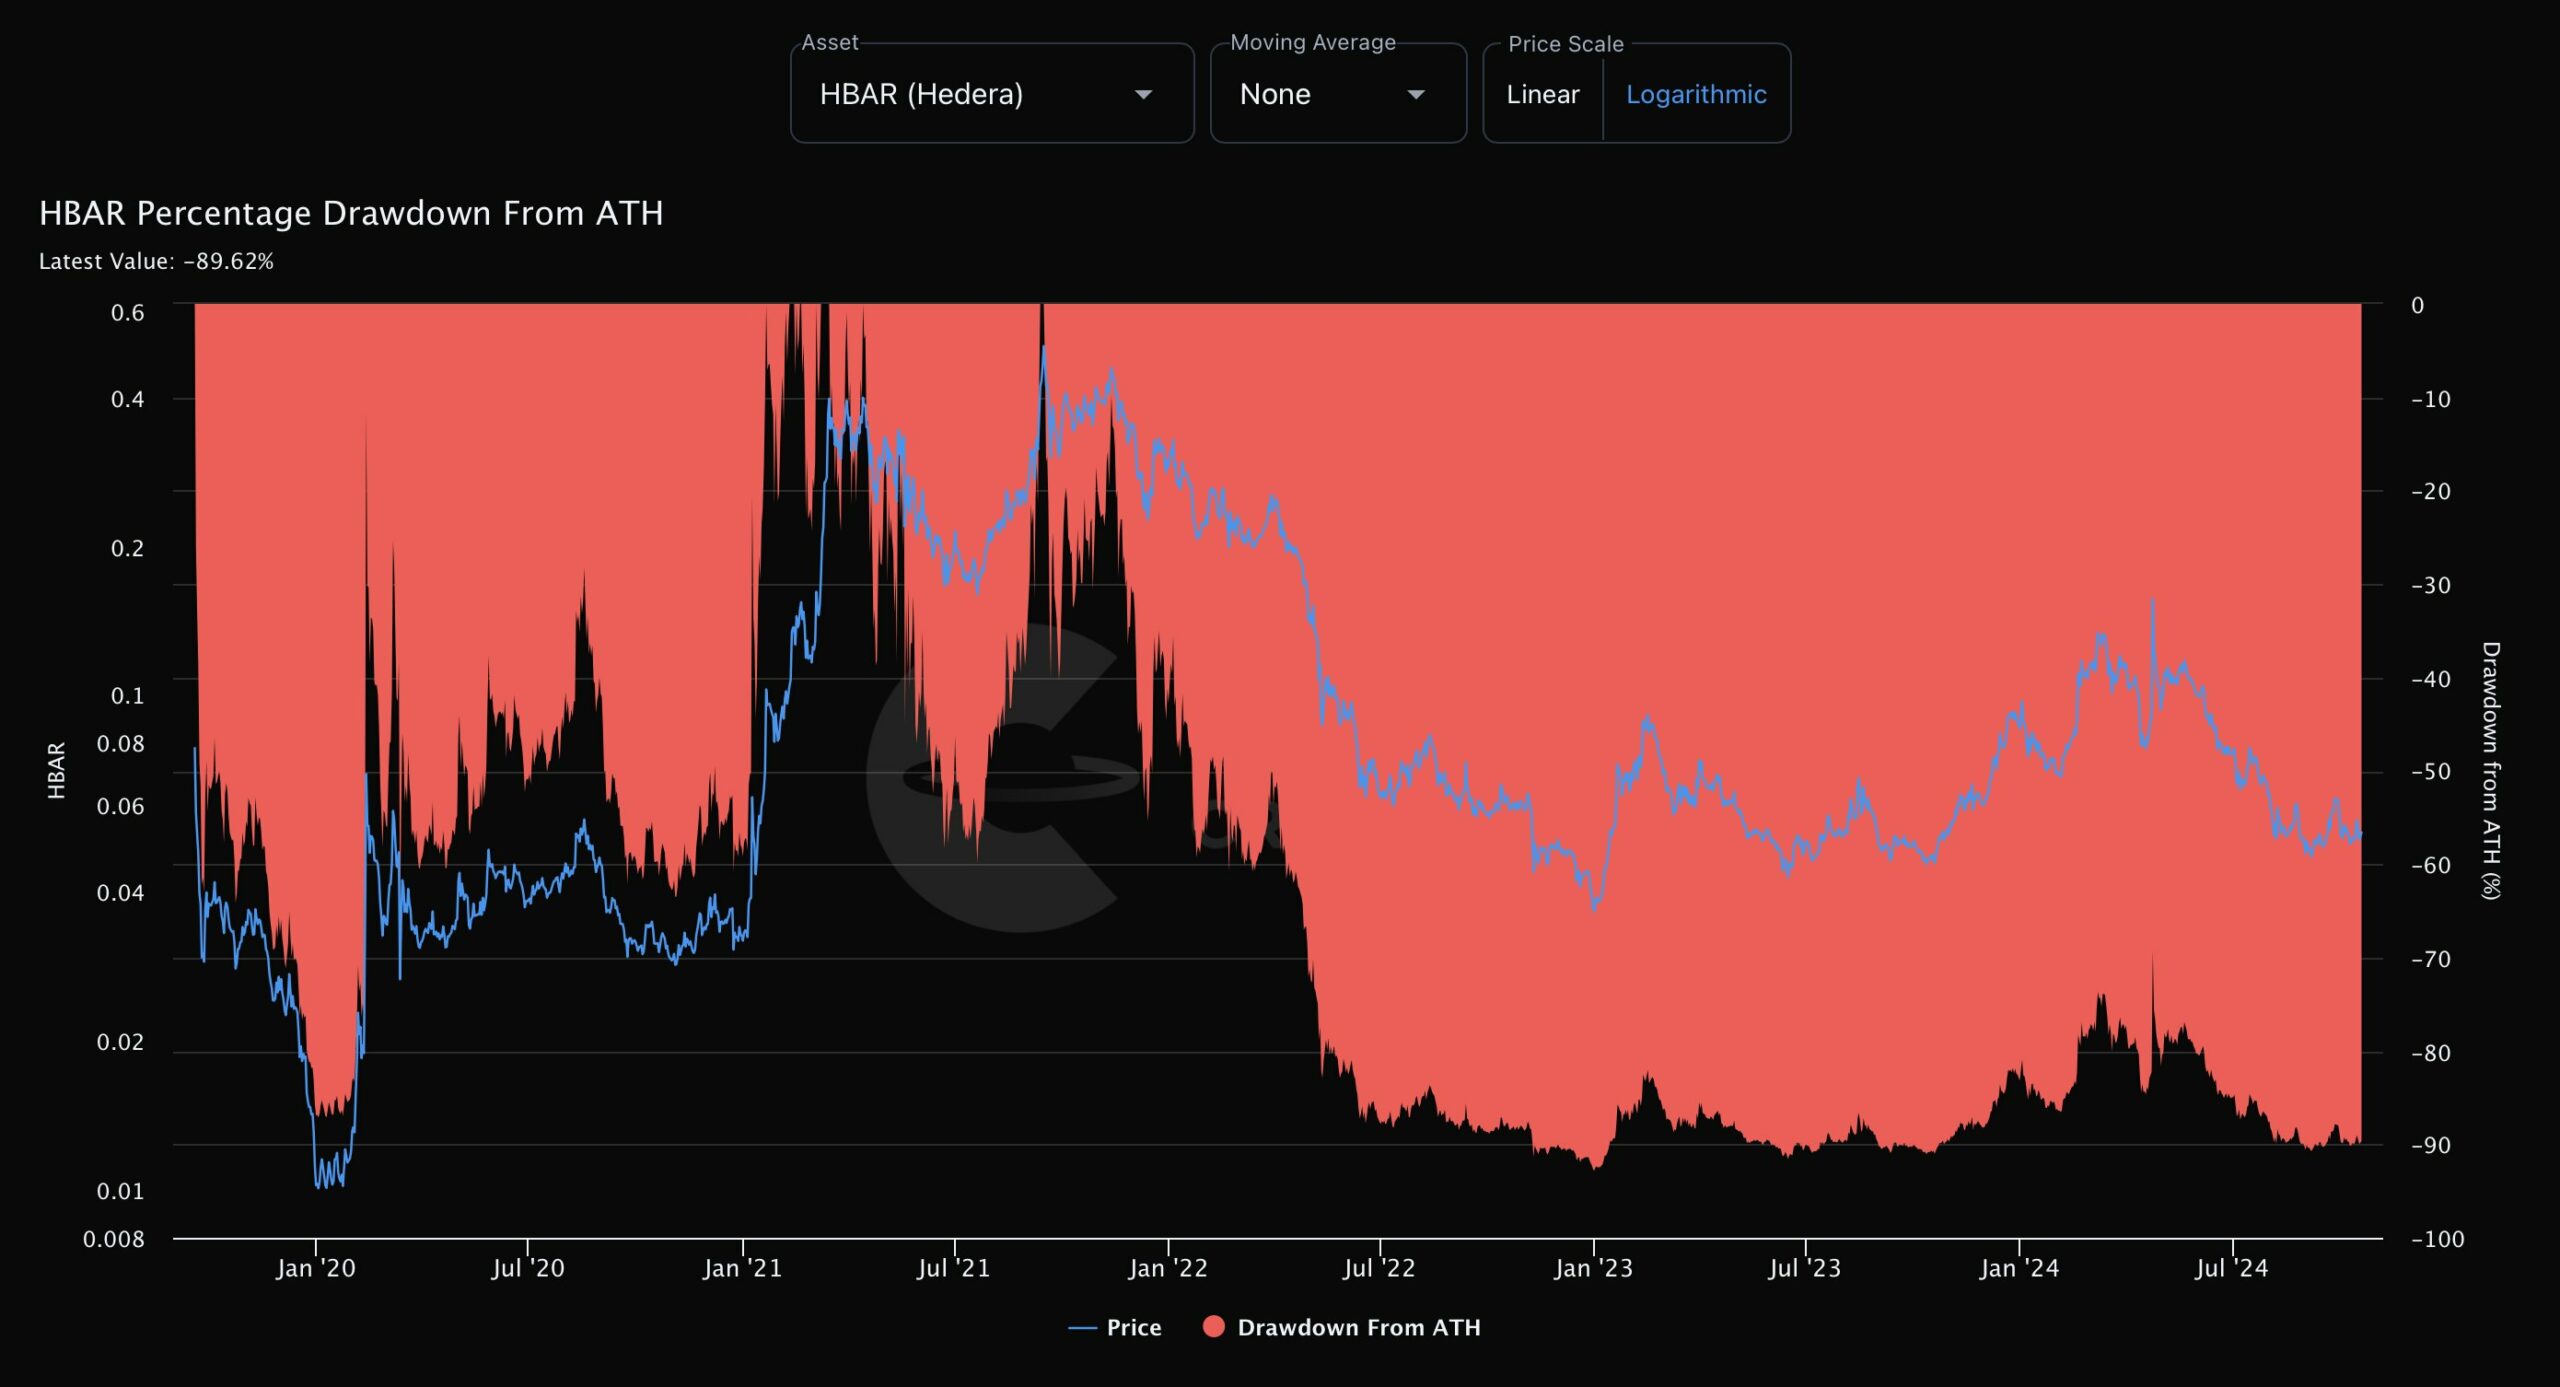Click the HBAR (Hedera) asset selector
Screen dimensions: 2560x1387
[921, 94]
